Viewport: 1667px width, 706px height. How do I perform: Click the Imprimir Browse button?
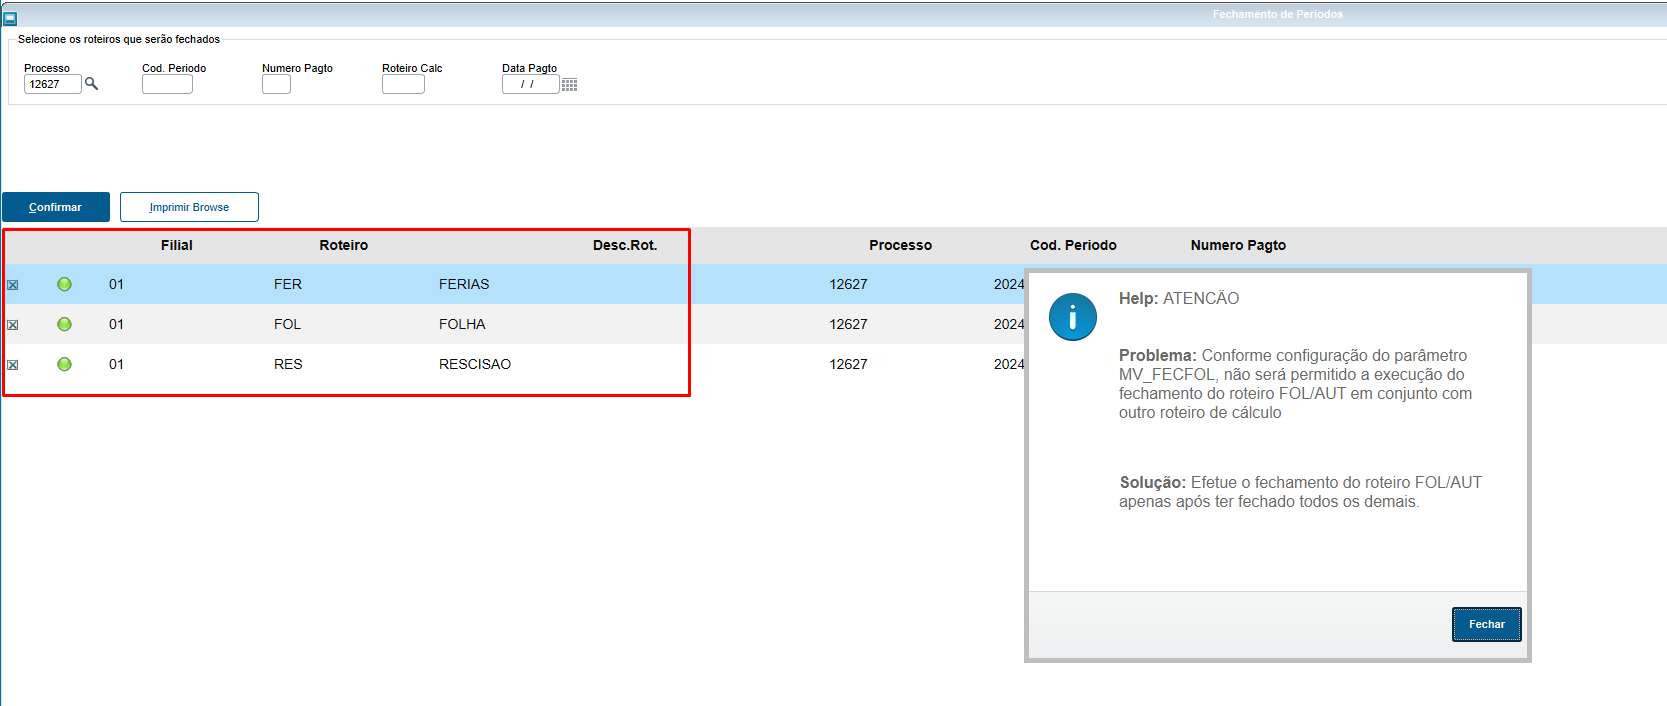pos(189,207)
